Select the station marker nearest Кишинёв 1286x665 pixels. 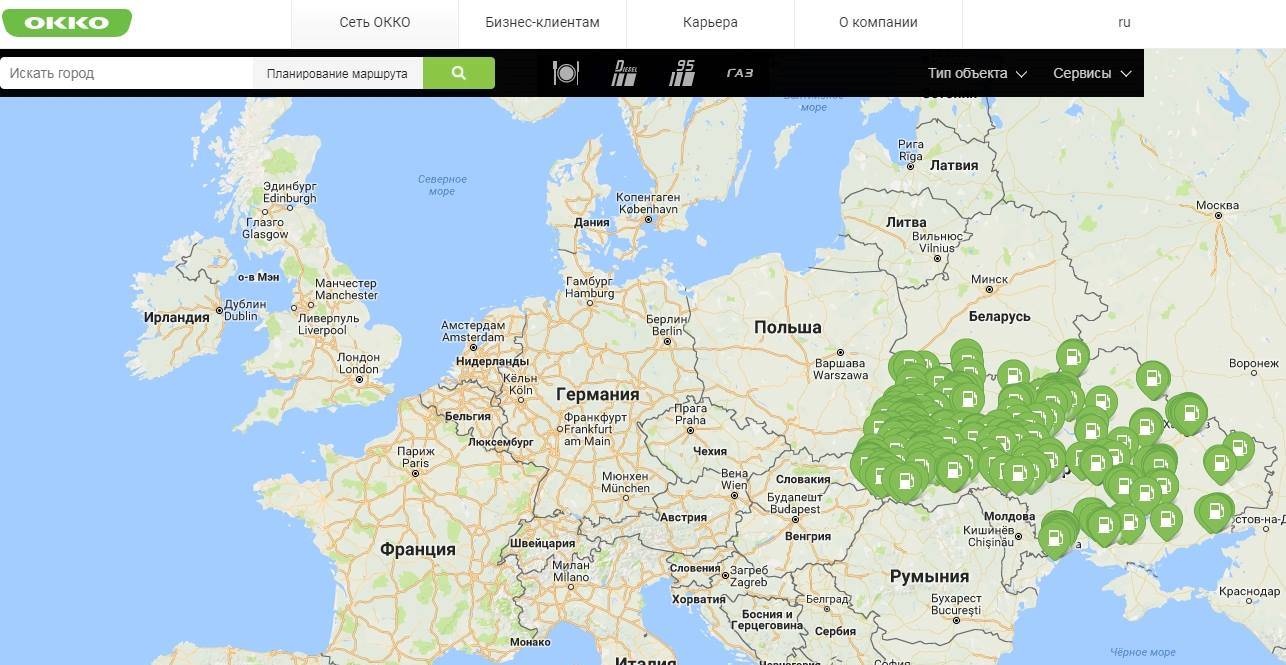(x=1055, y=537)
